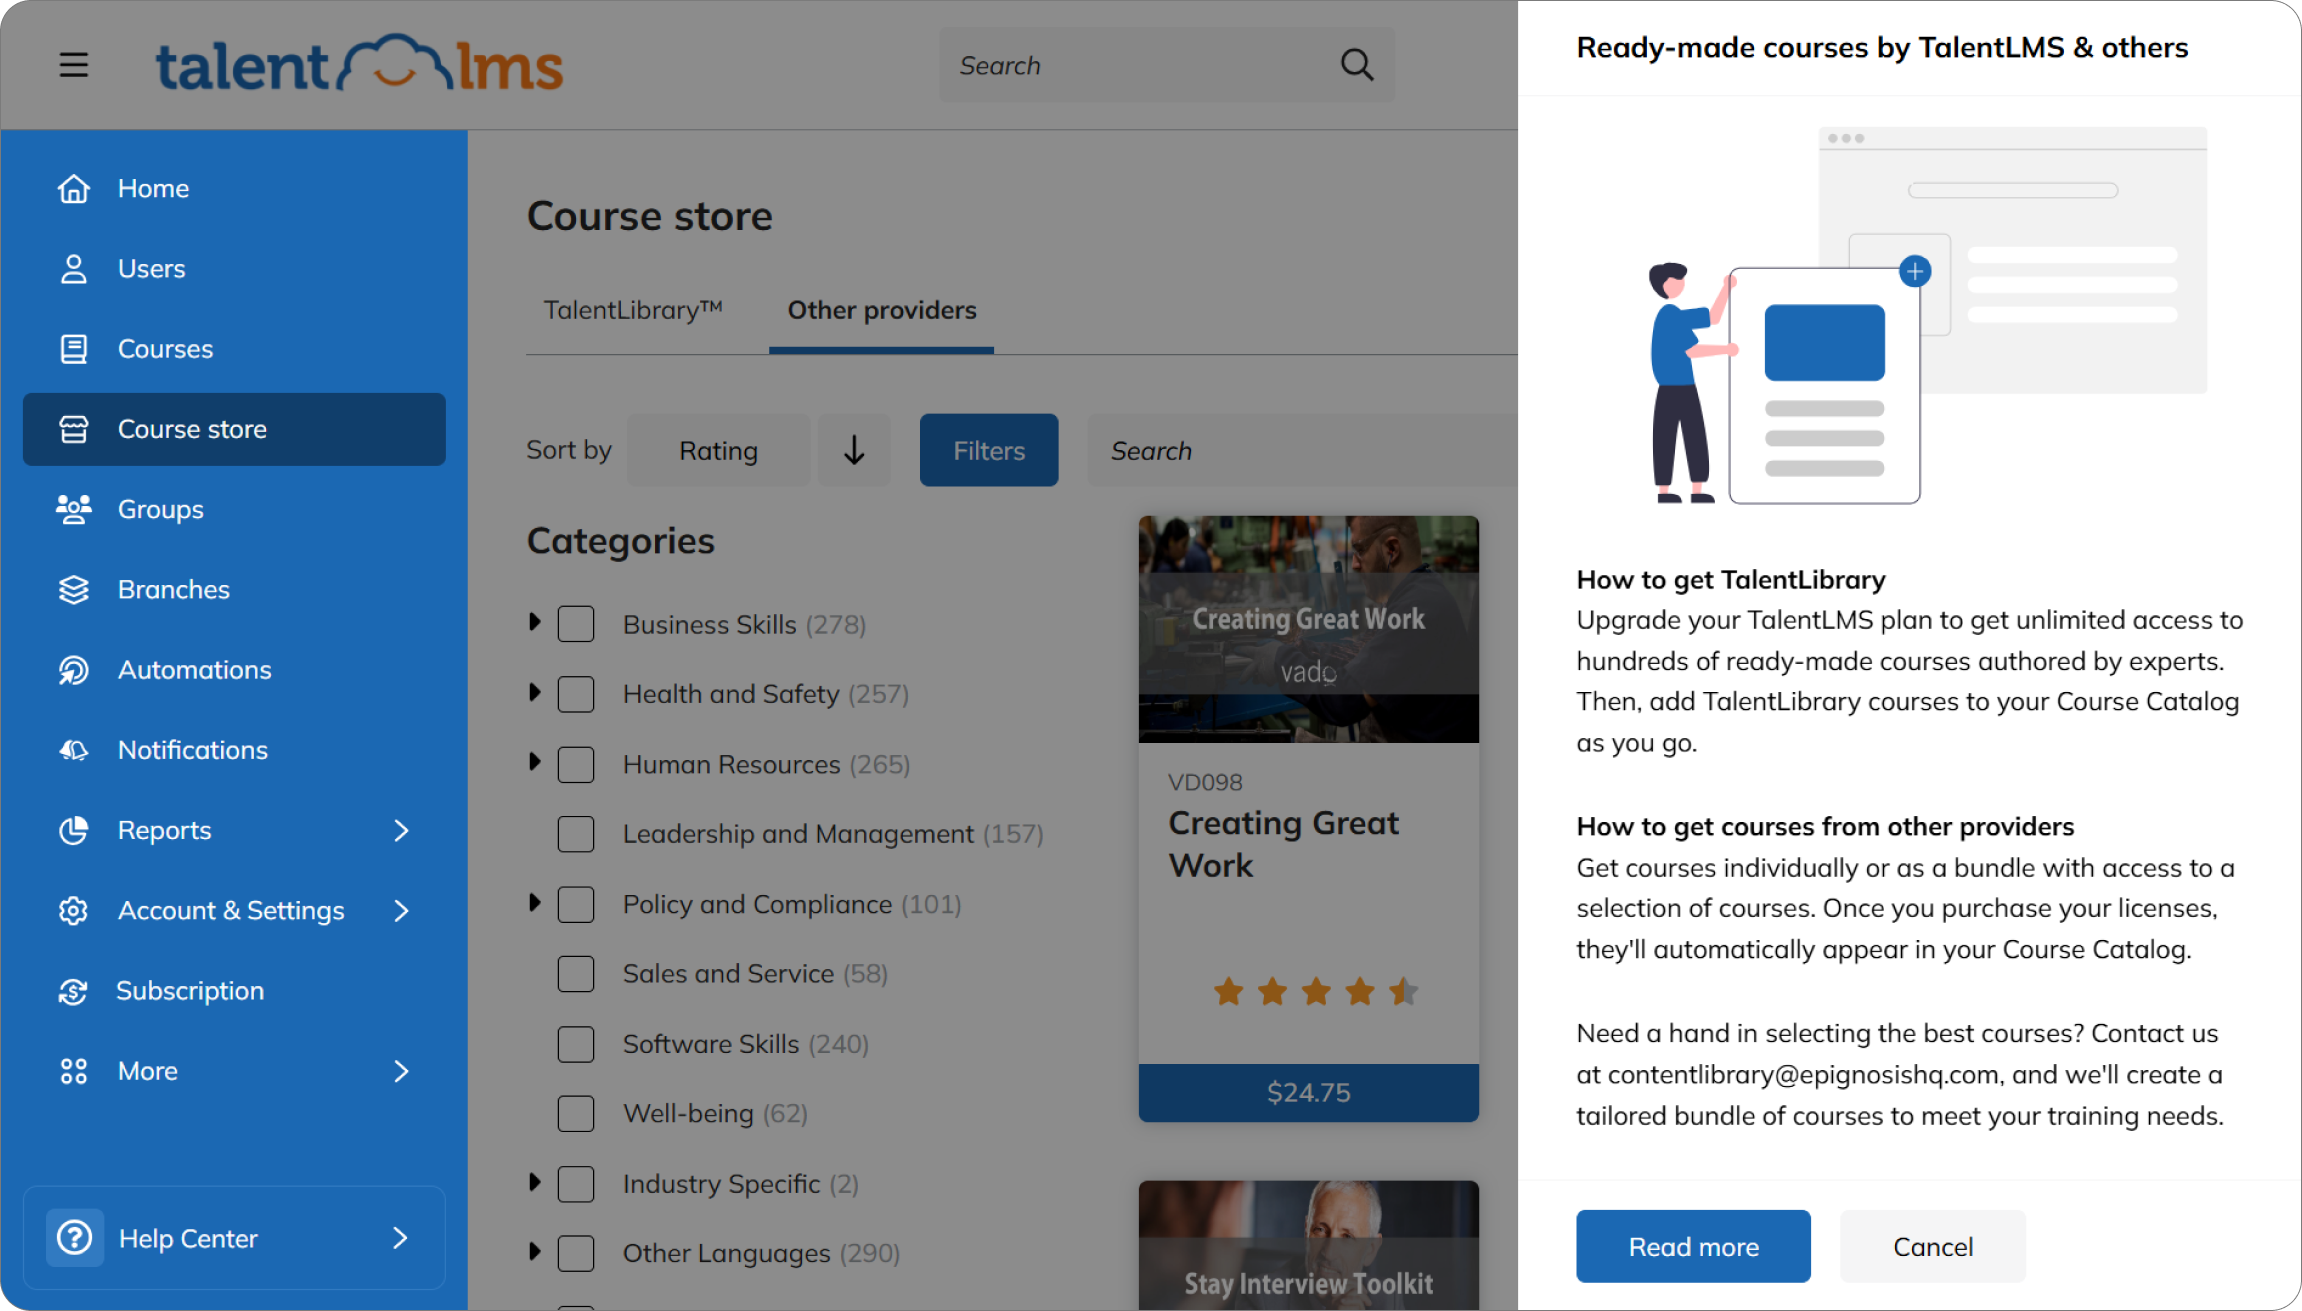
Task: Click the Reports pie chart icon
Action: tap(74, 830)
